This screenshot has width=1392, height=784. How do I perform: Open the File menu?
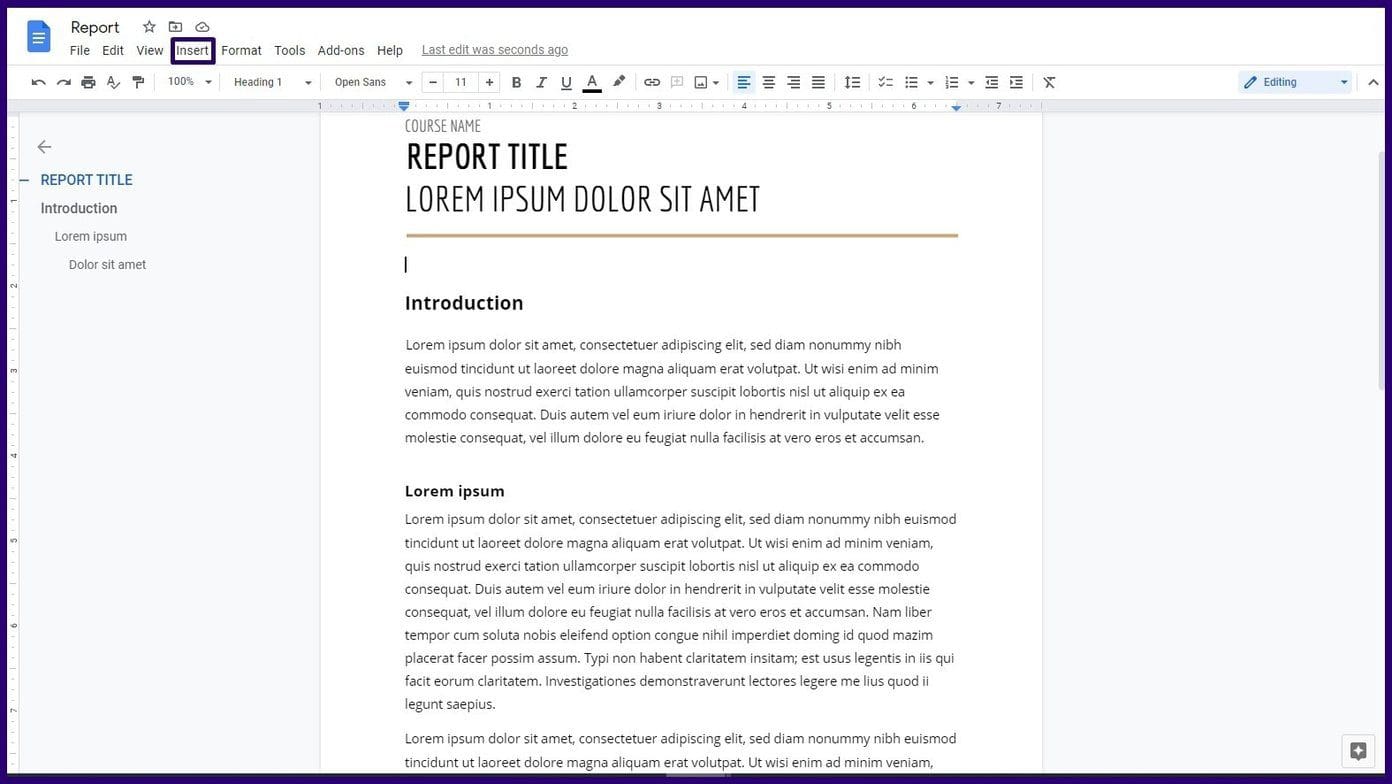(x=80, y=50)
